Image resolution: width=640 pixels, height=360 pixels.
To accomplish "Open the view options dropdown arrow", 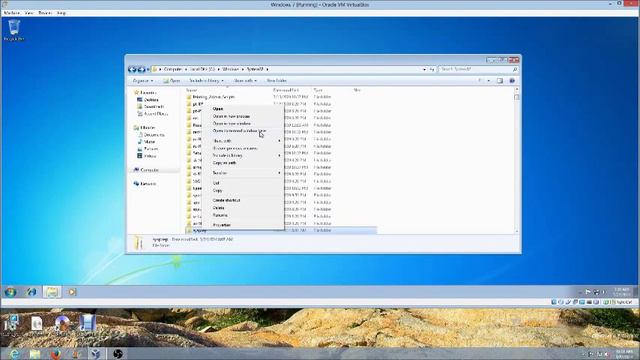I will tap(489, 81).
